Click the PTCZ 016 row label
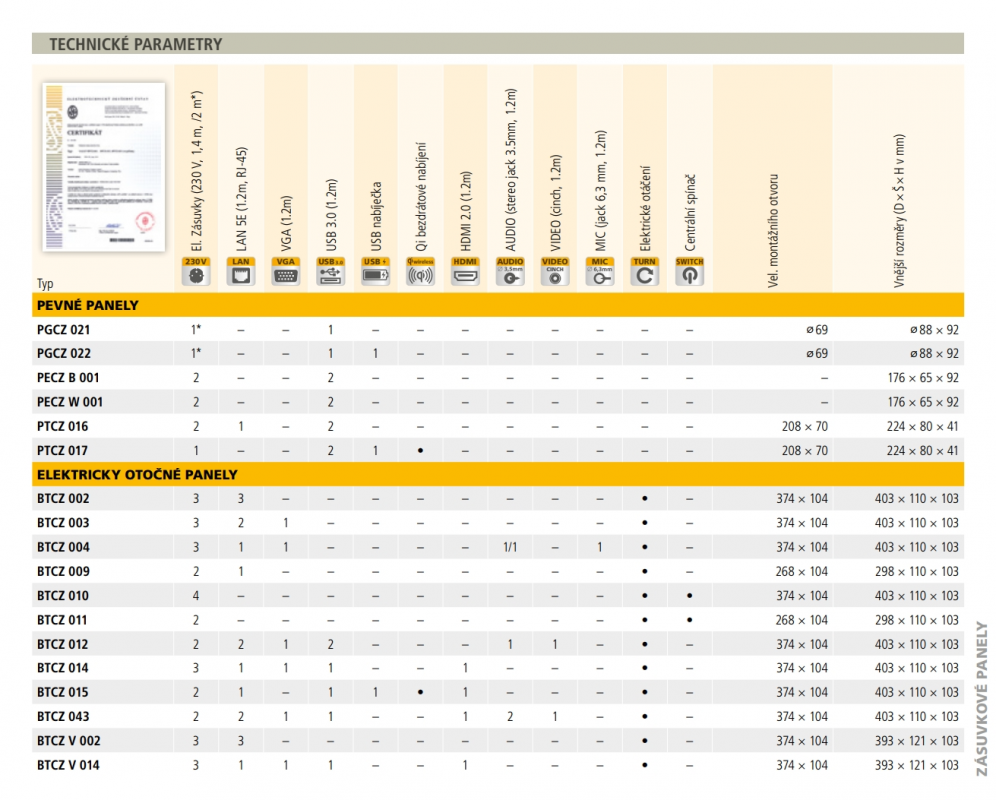The height and width of the screenshot is (800, 996). point(63,426)
